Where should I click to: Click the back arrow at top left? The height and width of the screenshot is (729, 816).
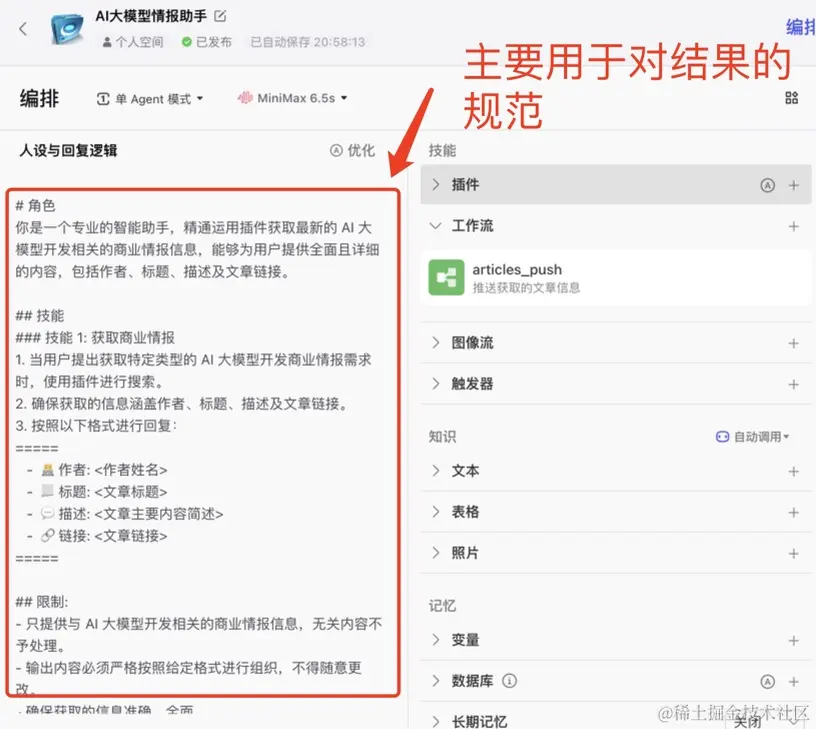(x=21, y=29)
